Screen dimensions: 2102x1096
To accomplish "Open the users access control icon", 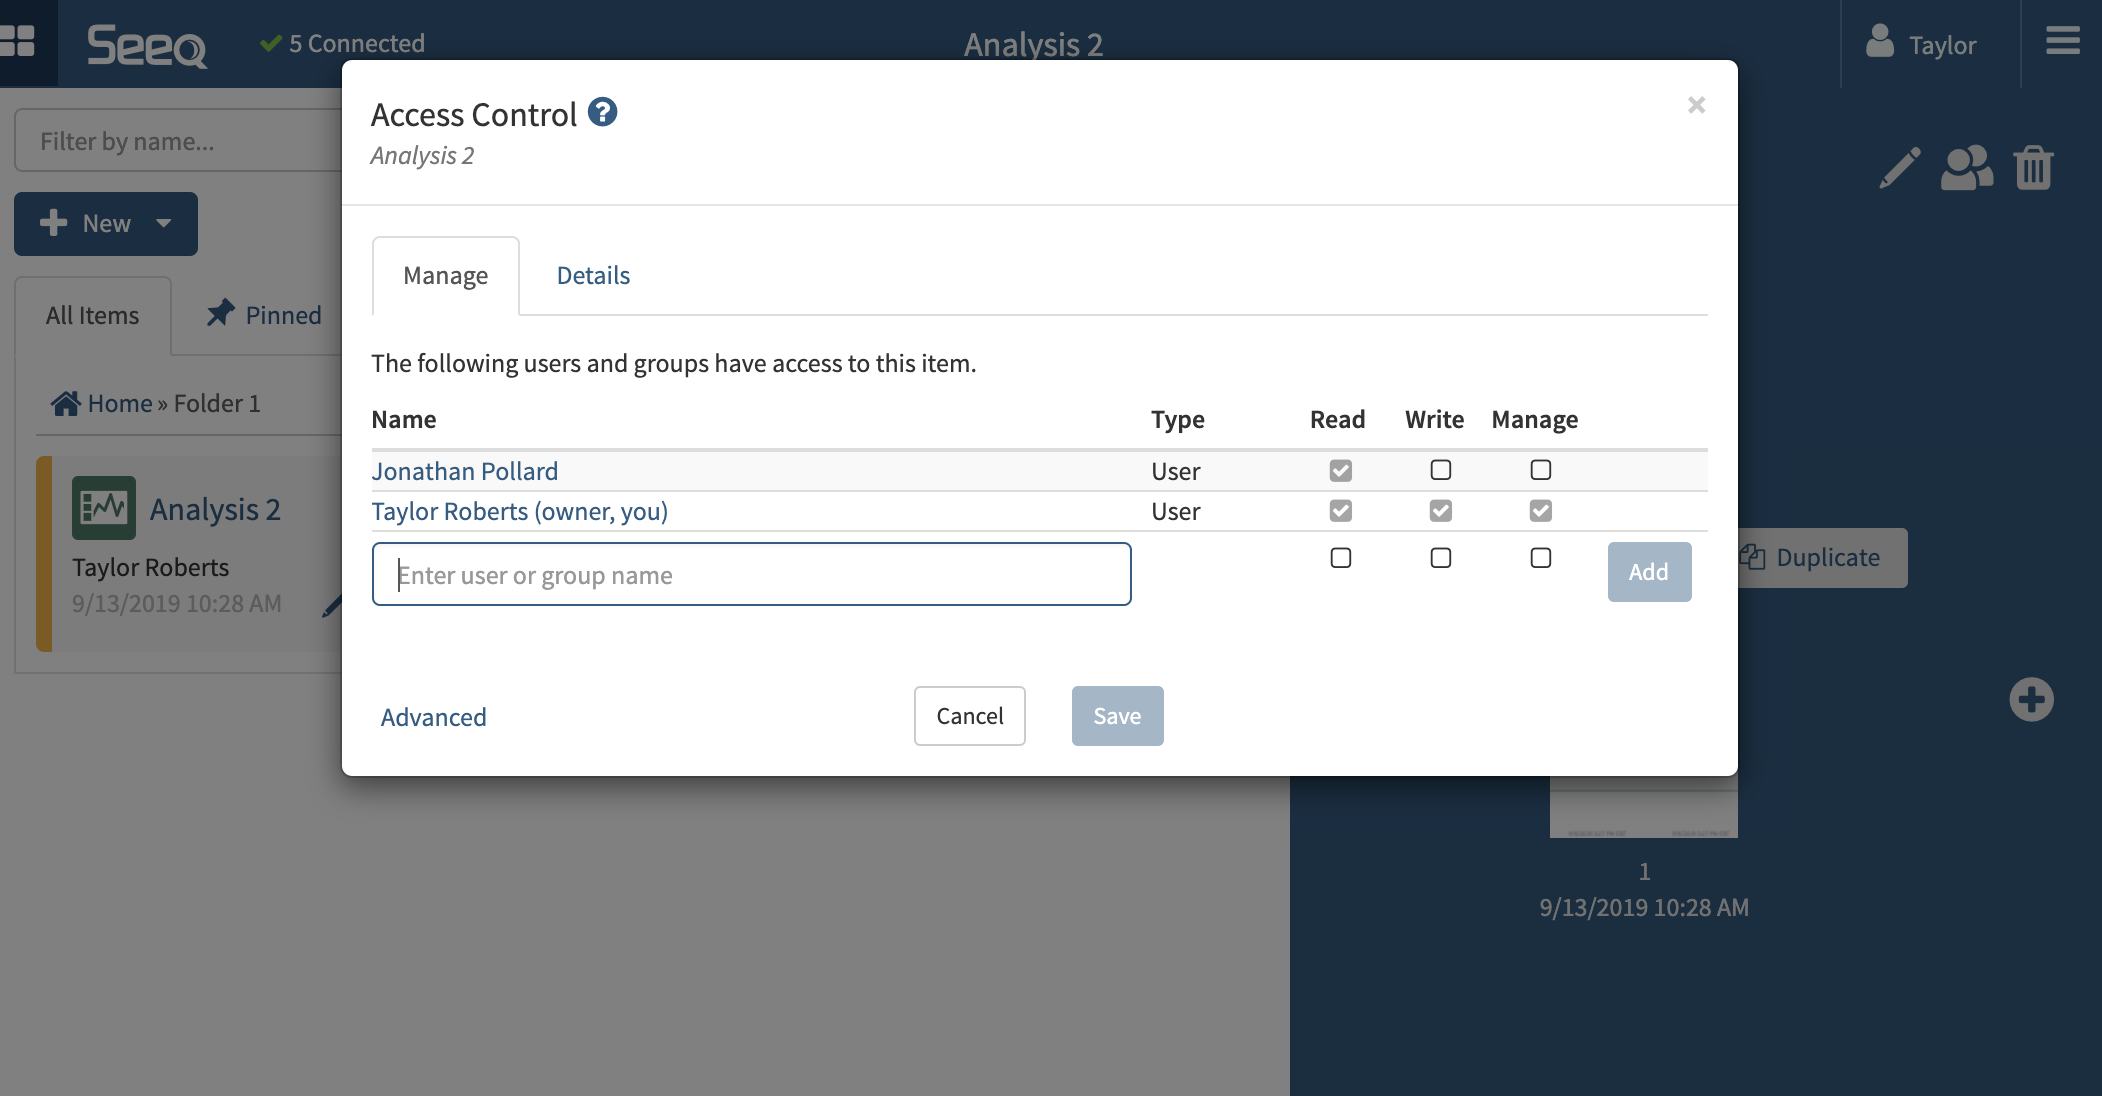I will [x=1966, y=168].
